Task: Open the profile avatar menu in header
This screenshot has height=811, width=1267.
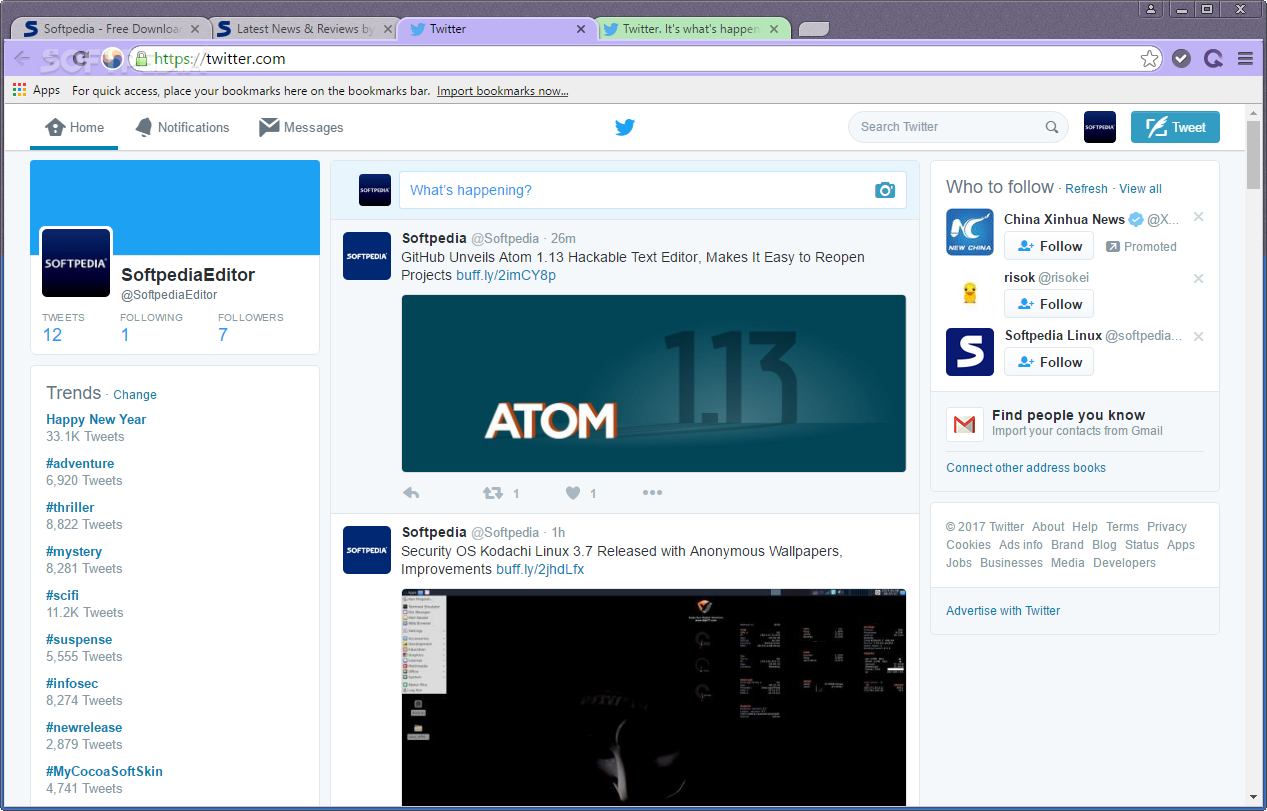Action: (1100, 127)
